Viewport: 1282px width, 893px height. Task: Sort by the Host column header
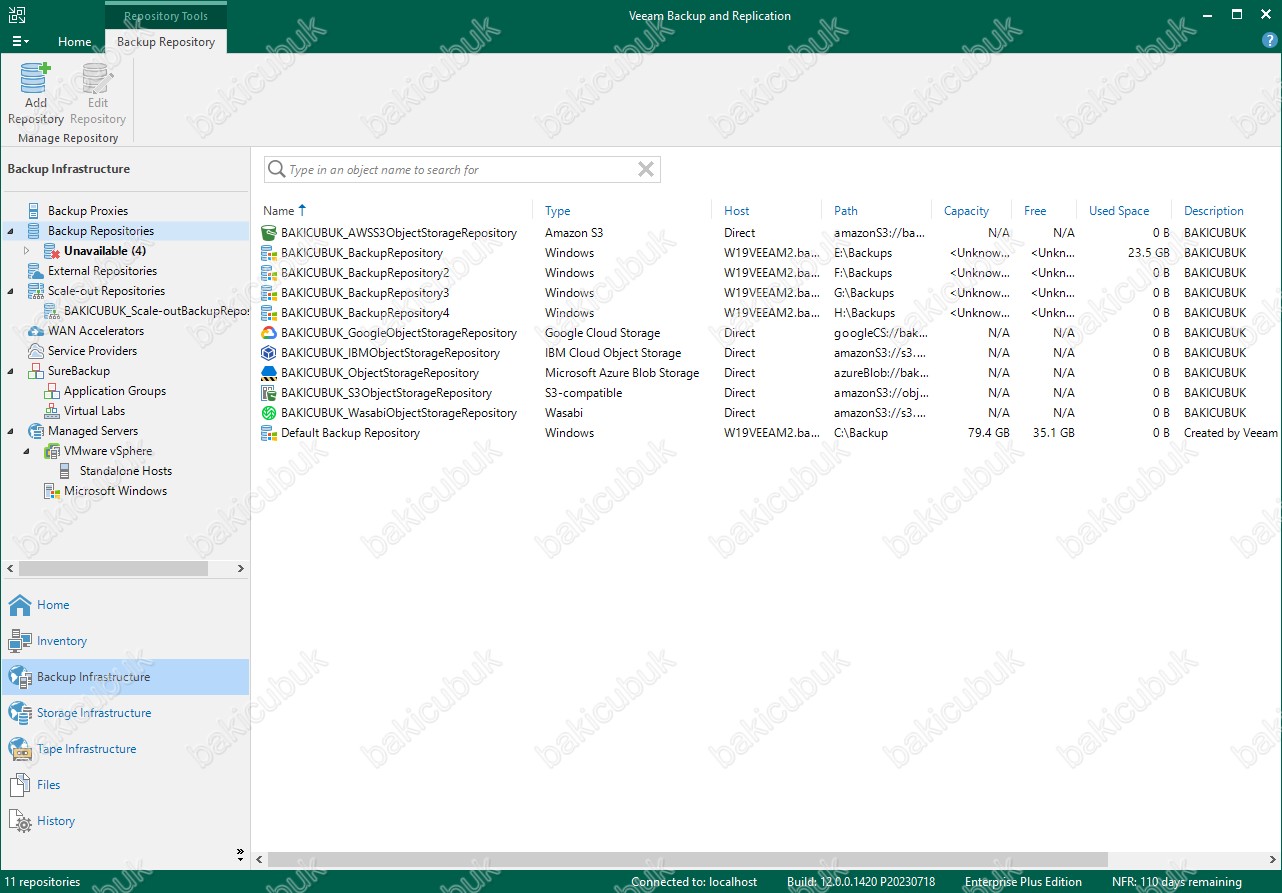click(737, 211)
